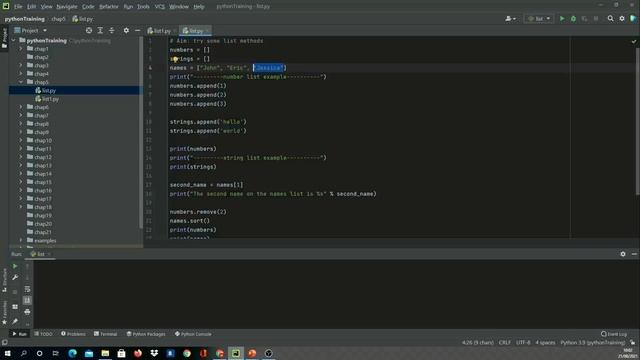Click the run with coverage icon
The width and height of the screenshot is (640, 360).
pos(584,19)
